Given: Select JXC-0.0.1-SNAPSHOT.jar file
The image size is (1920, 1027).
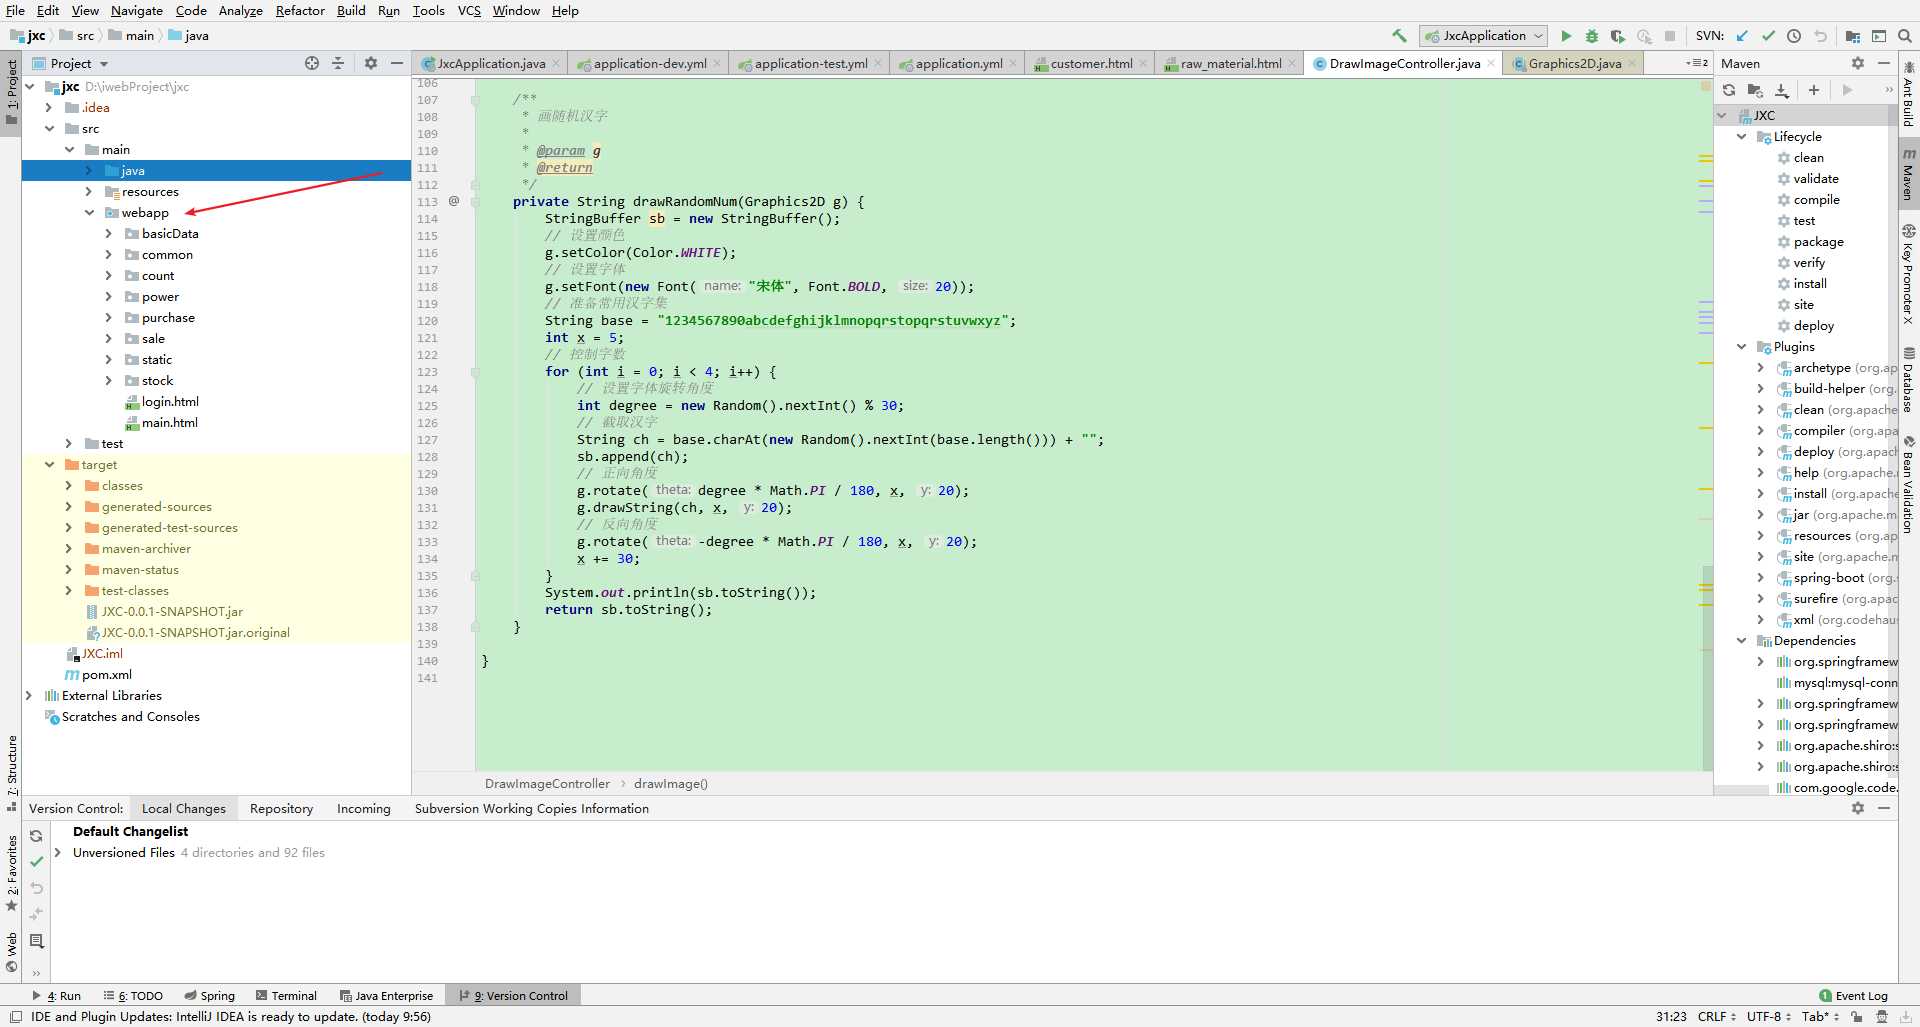Looking at the screenshot, I should [172, 612].
